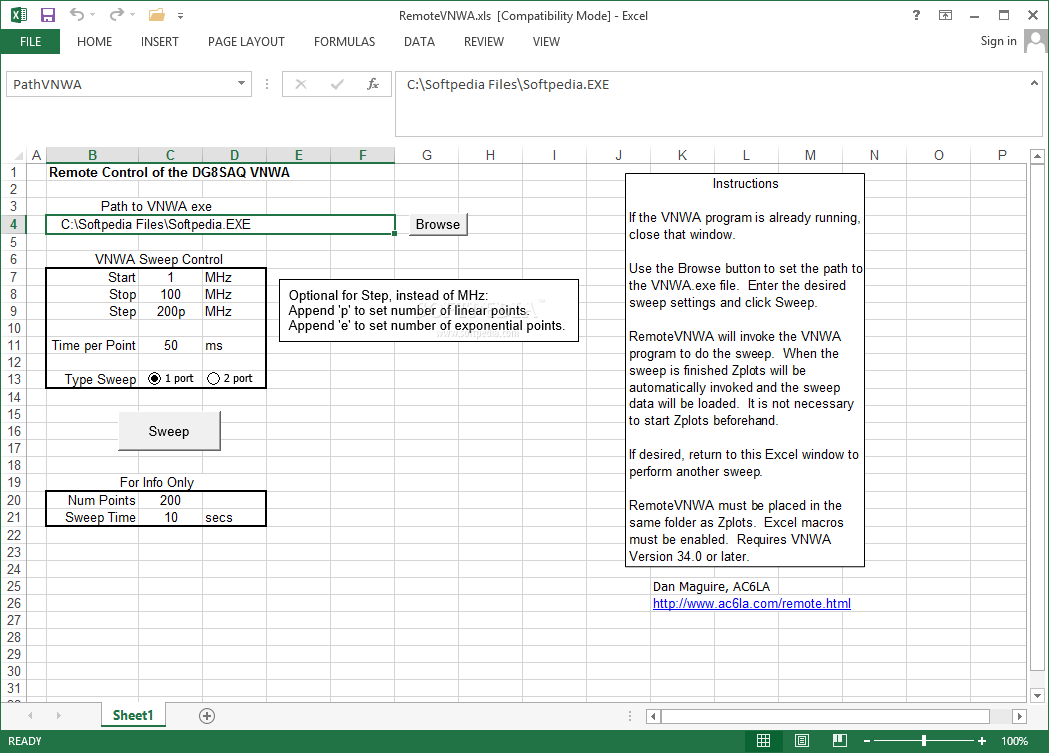1049x753 pixels.
Task: Click the Instructions text box
Action: pyautogui.click(x=745, y=370)
